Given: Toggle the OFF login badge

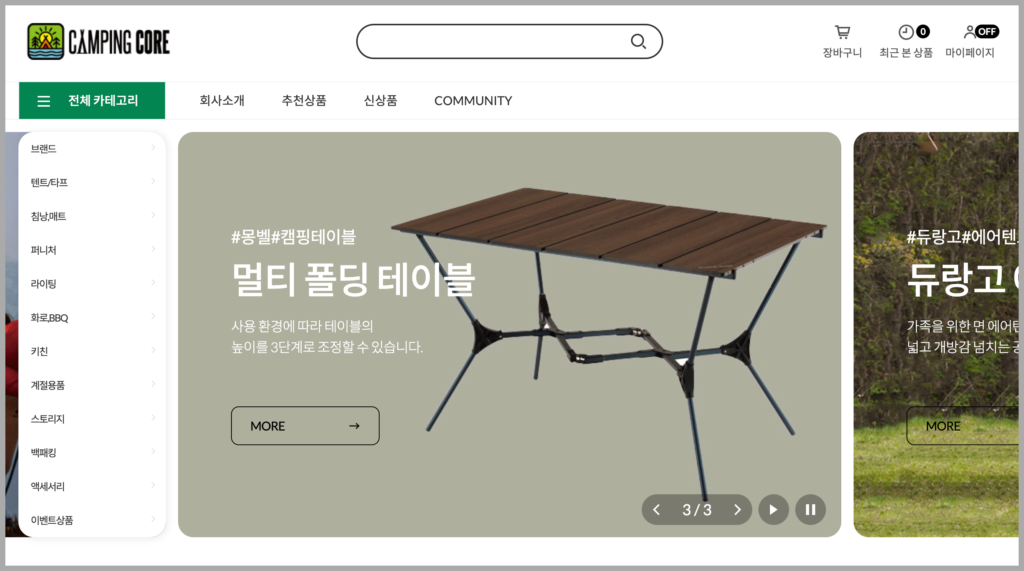Looking at the screenshot, I should point(987,31).
